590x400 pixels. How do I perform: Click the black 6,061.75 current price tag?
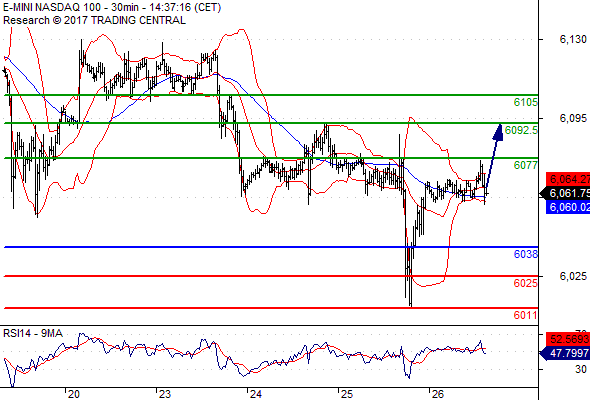[566, 193]
